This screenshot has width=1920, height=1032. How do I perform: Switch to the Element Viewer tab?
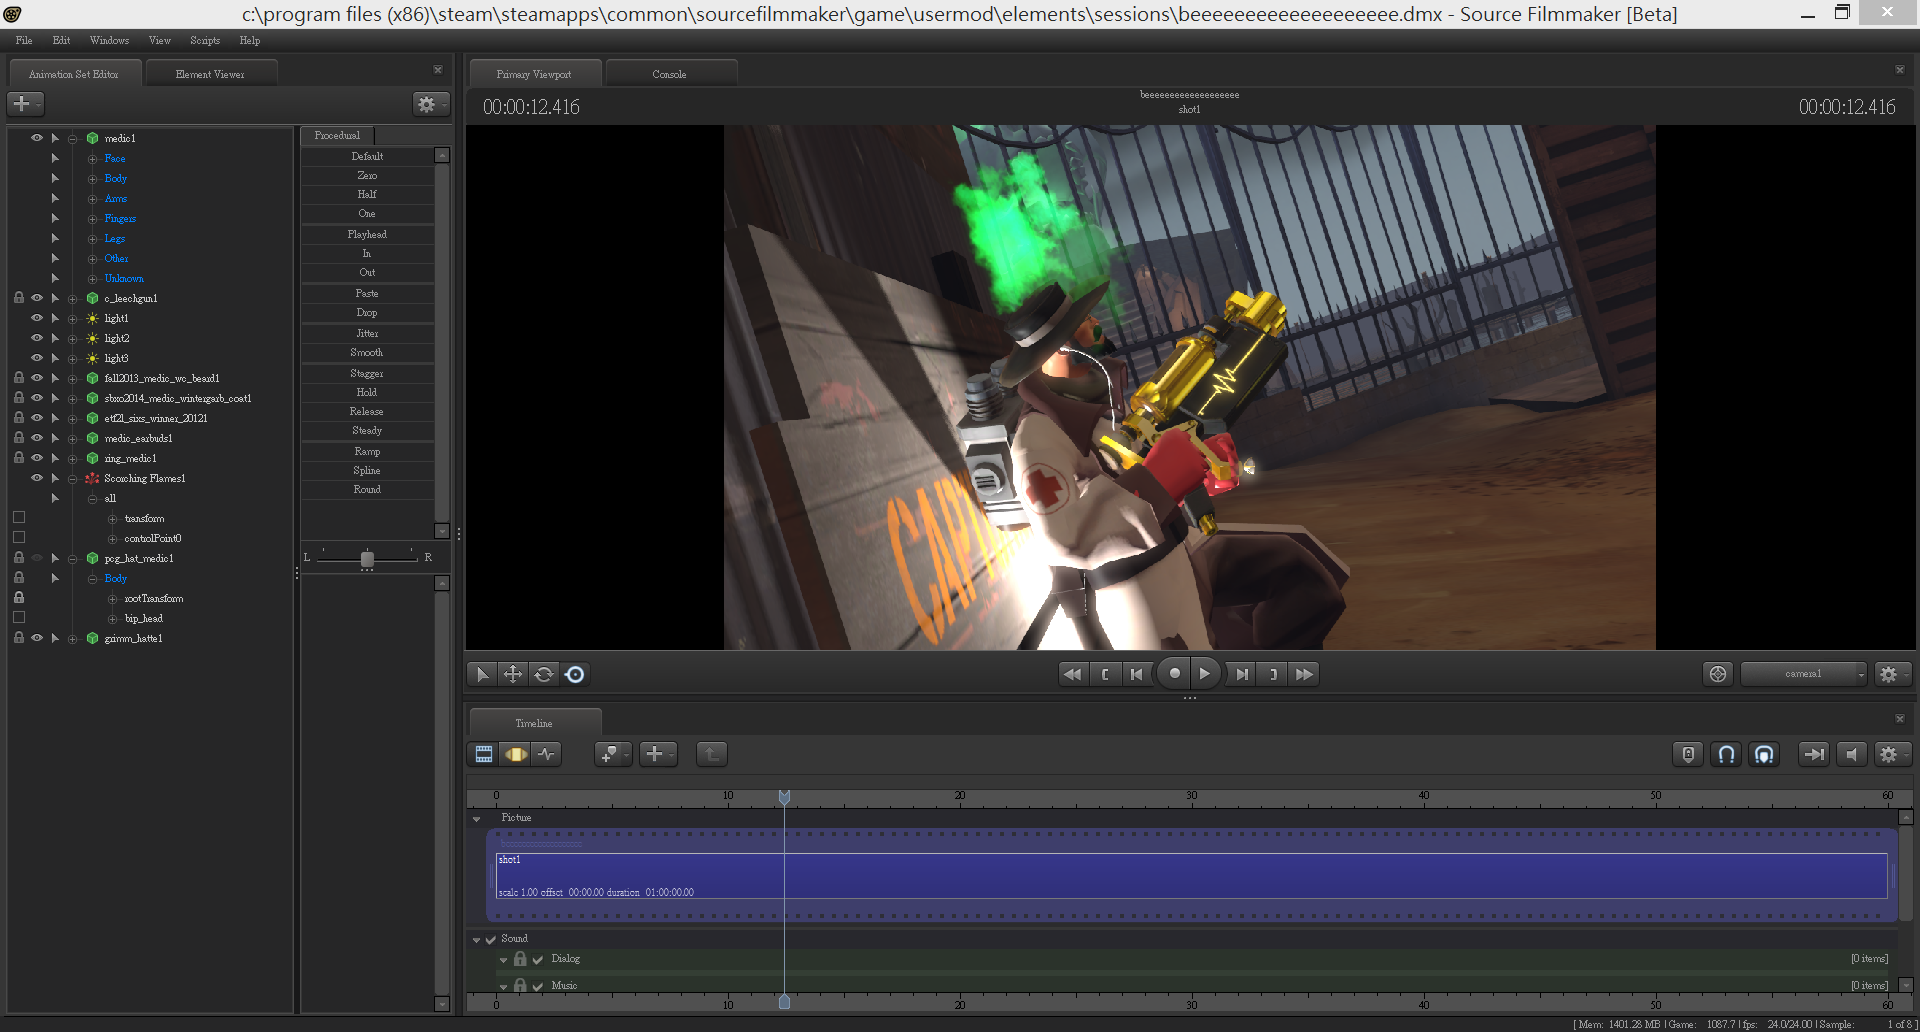210,74
